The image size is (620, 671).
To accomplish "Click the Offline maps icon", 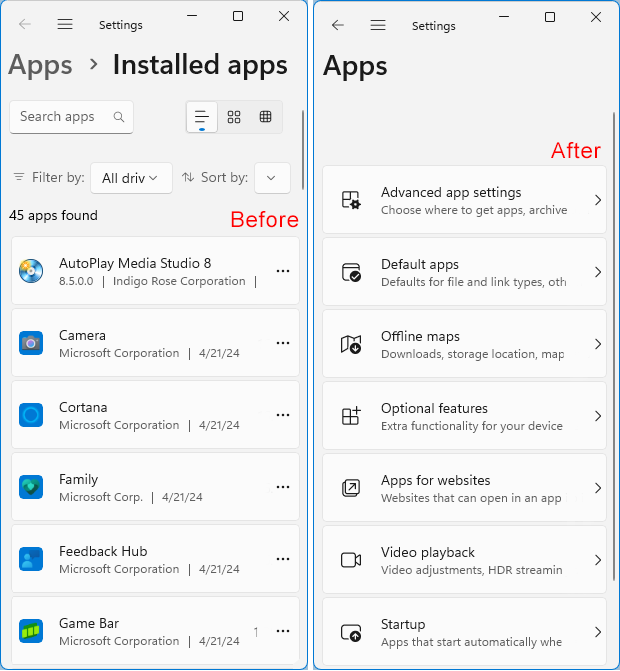I will pyautogui.click(x=351, y=344).
